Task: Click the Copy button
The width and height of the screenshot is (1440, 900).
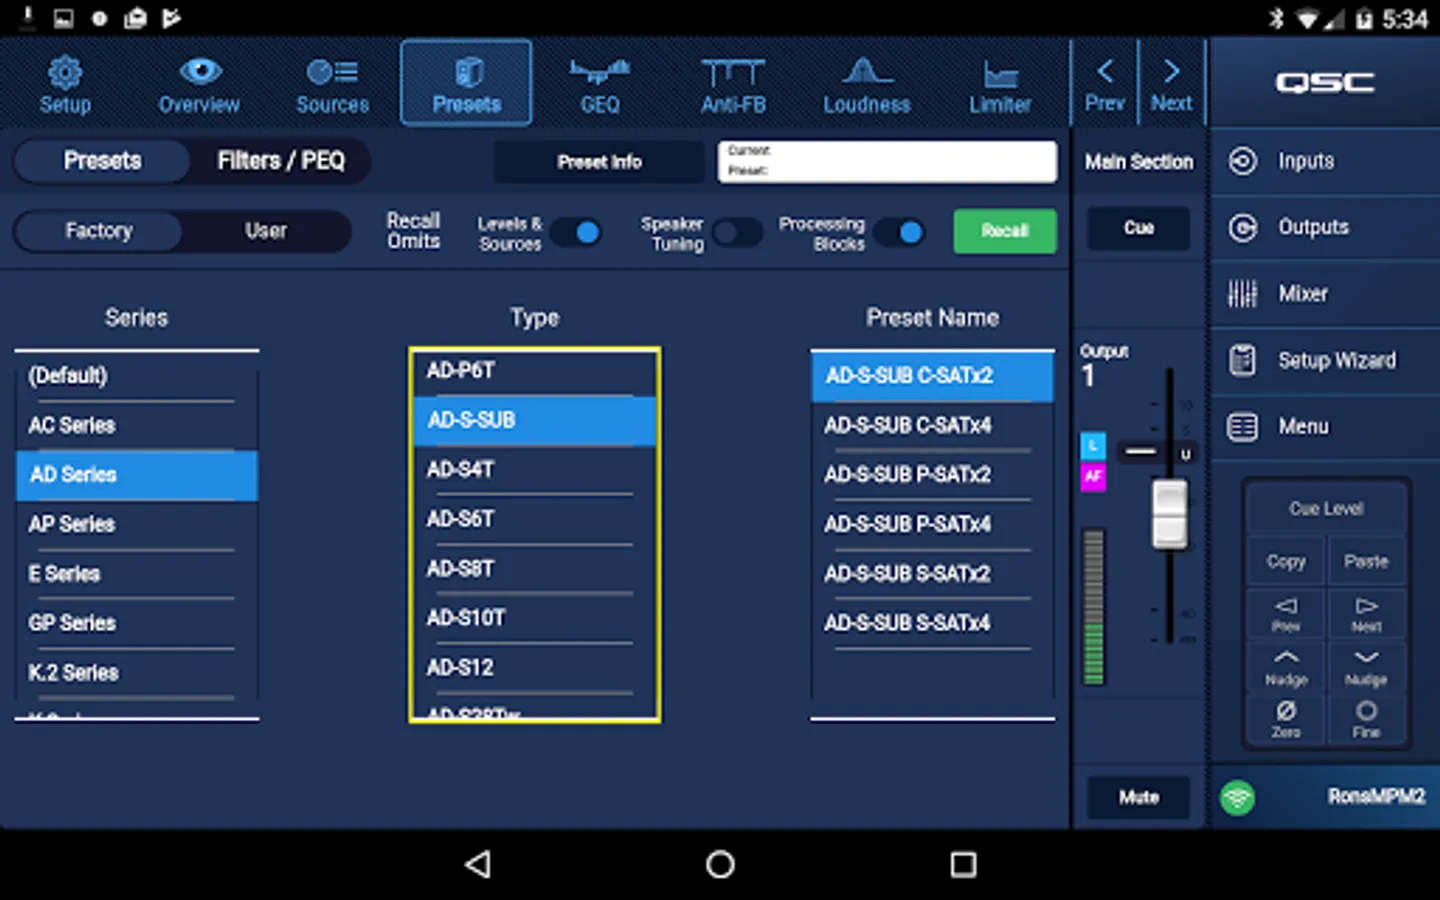Action: click(1286, 561)
